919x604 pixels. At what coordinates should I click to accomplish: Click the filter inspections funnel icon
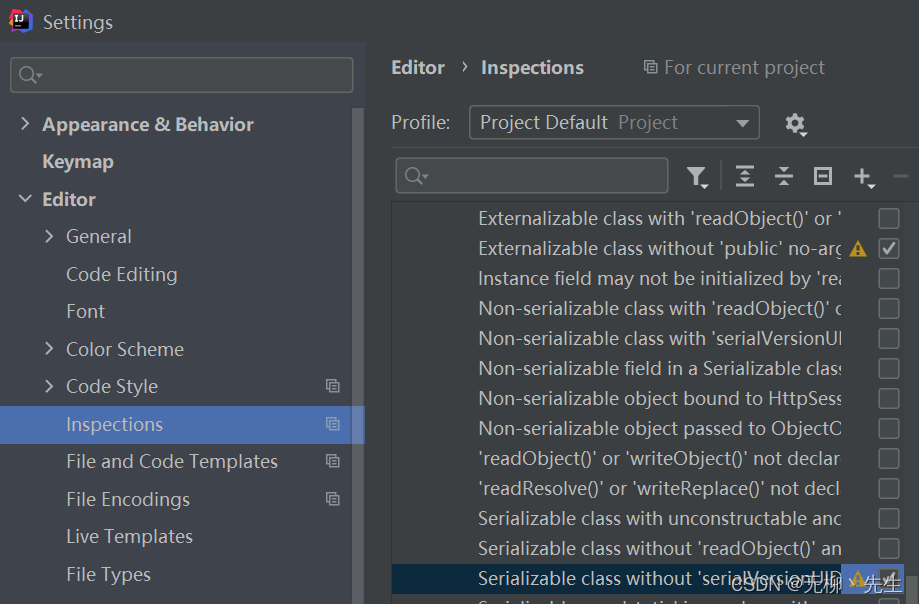[x=696, y=177]
